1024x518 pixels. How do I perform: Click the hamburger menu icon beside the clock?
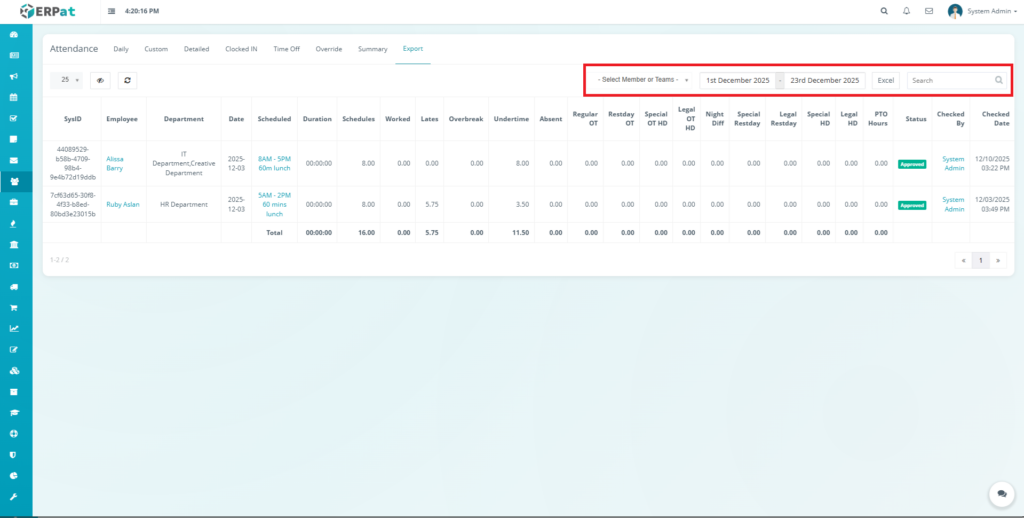tap(111, 11)
